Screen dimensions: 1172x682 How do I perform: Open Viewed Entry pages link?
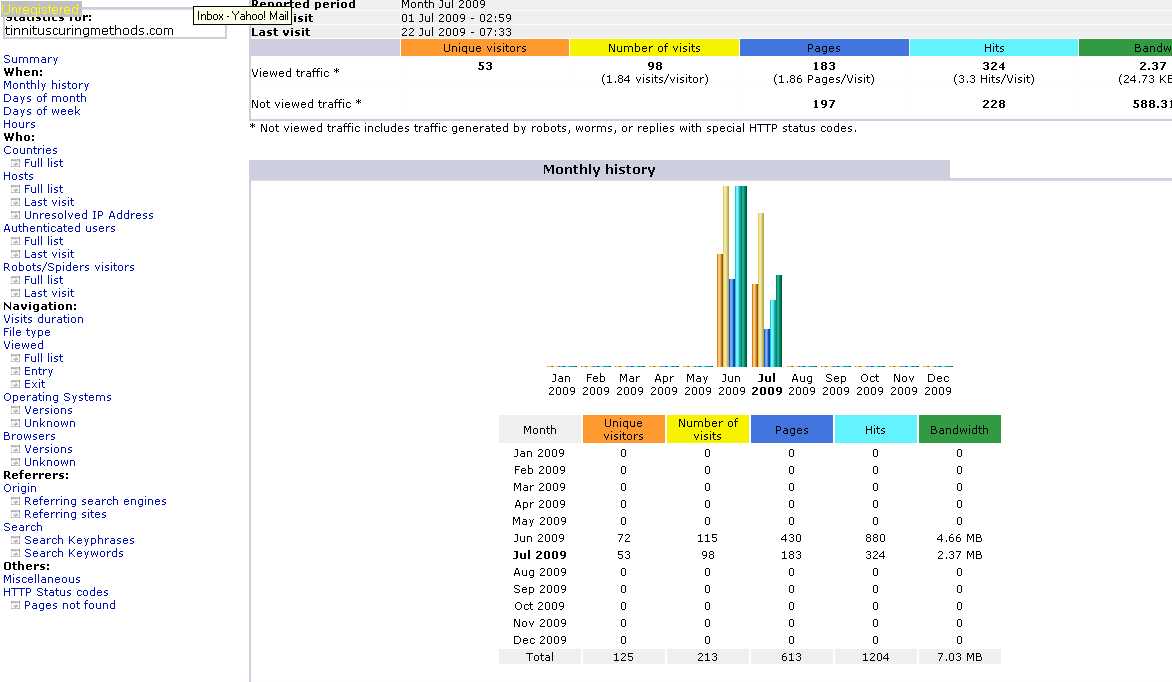click(x=38, y=372)
